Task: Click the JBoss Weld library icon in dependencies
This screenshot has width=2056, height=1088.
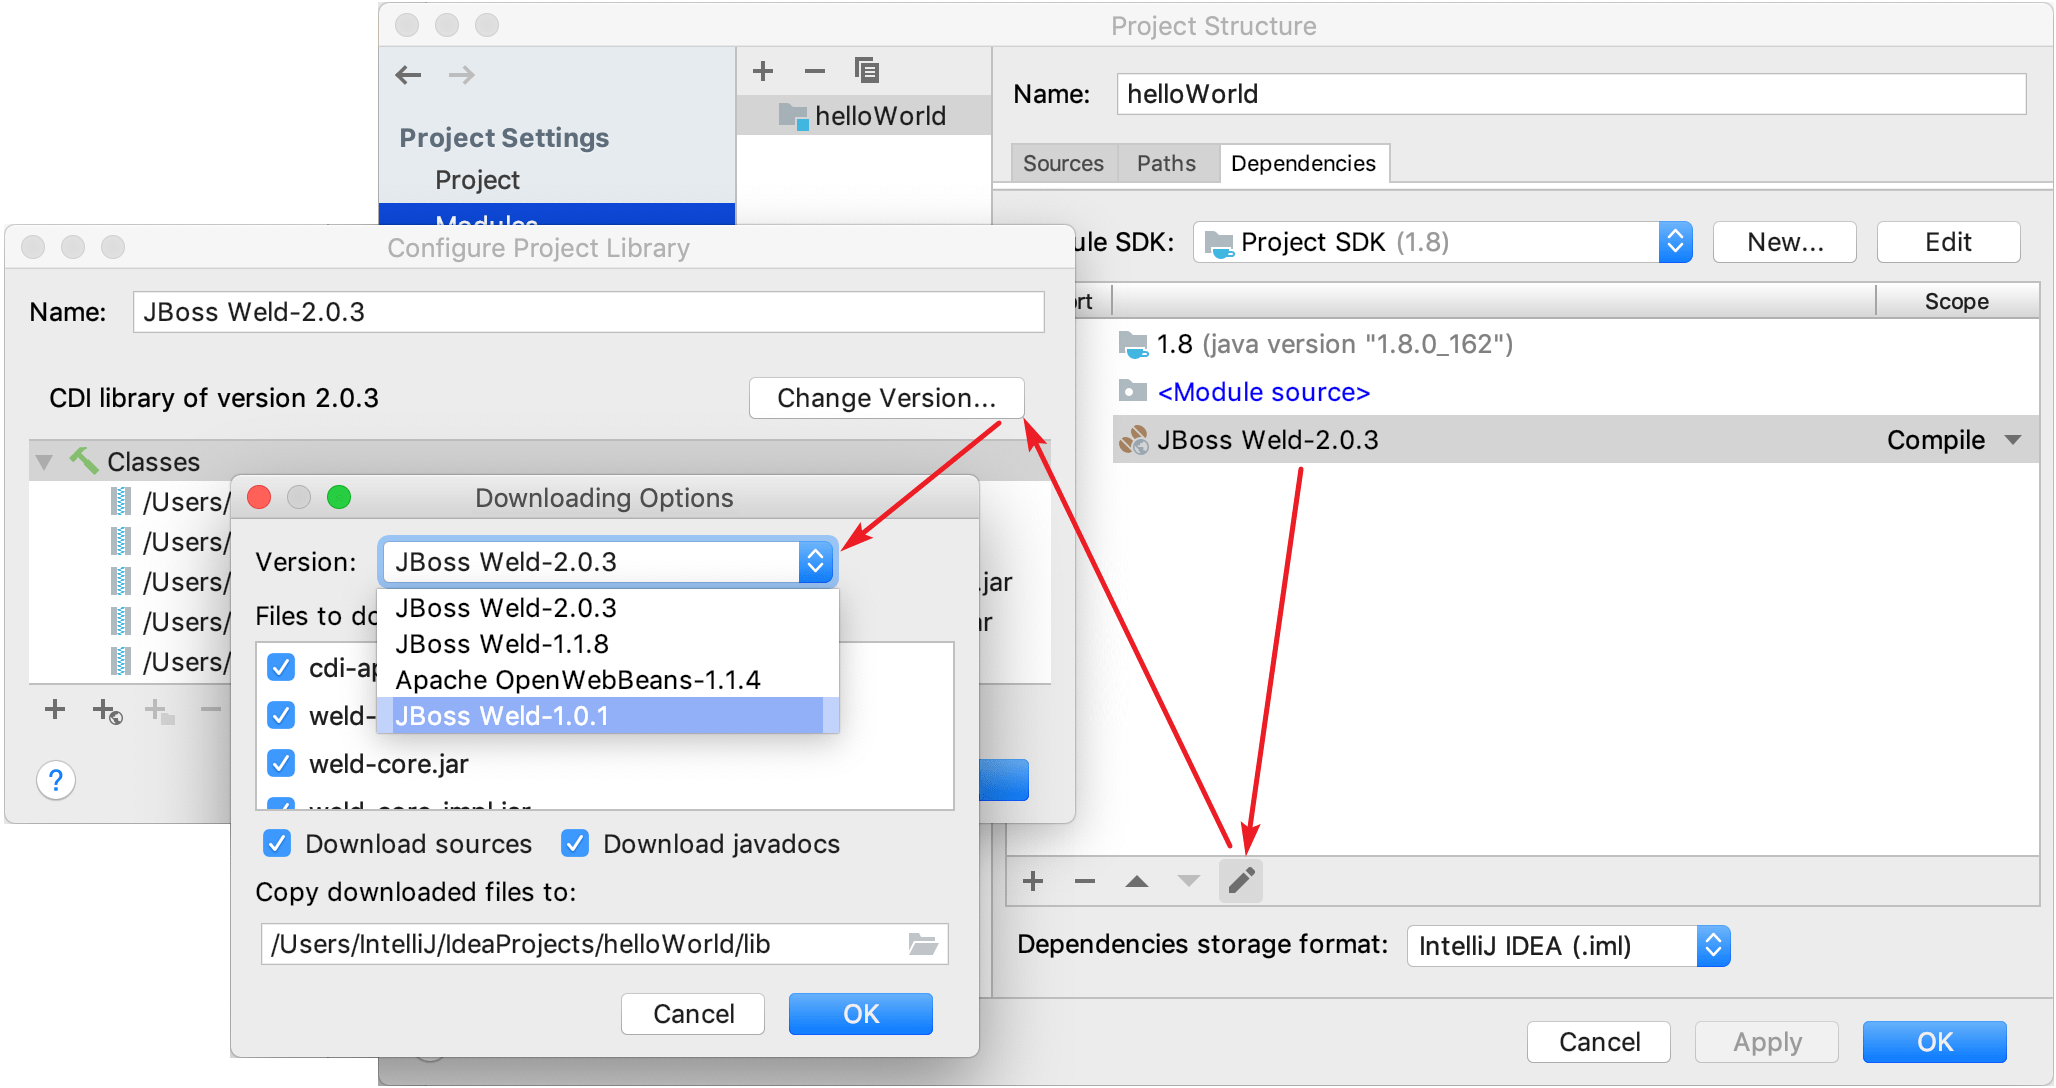Action: pyautogui.click(x=1133, y=440)
